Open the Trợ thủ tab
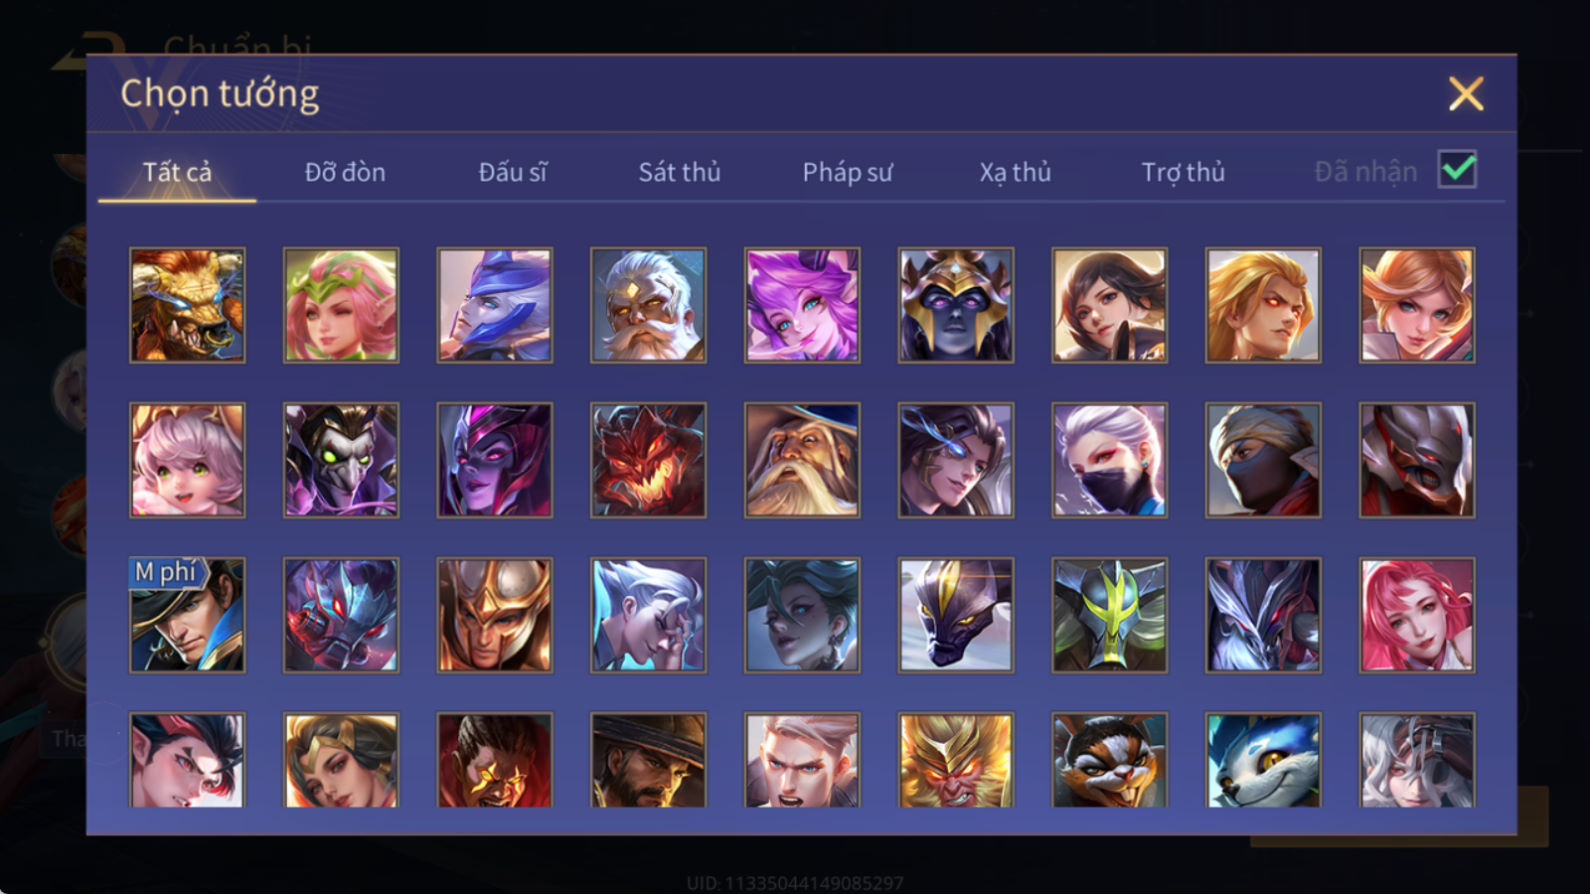 (x=1183, y=172)
